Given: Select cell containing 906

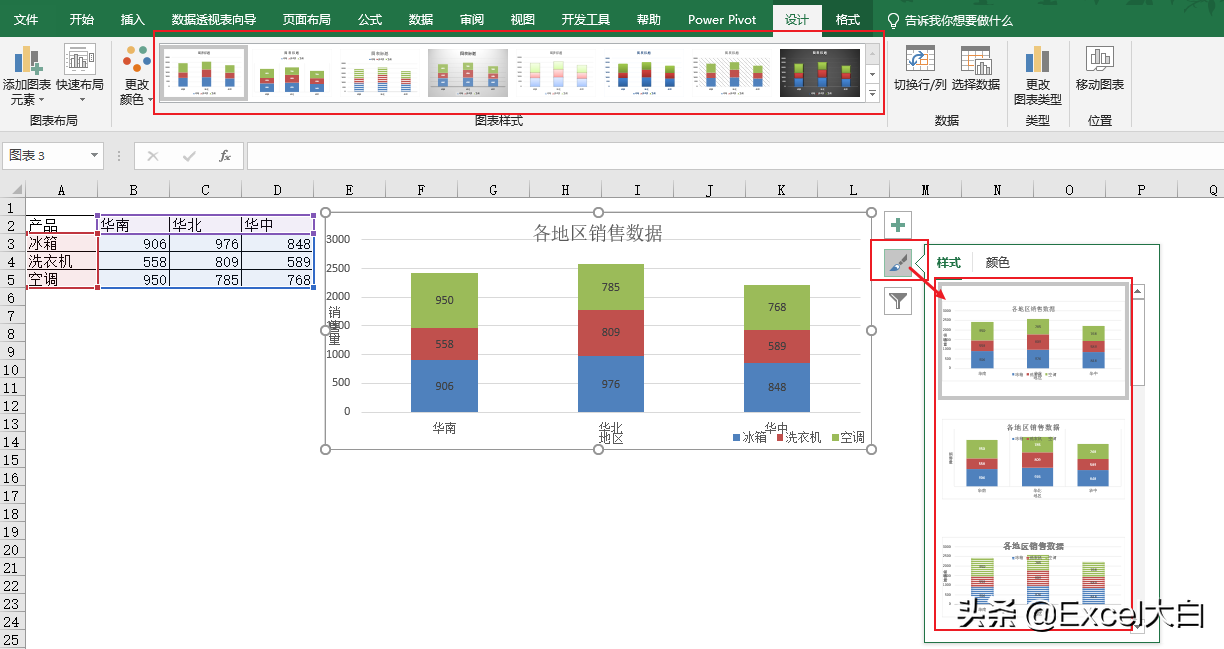Looking at the screenshot, I should click(x=133, y=244).
